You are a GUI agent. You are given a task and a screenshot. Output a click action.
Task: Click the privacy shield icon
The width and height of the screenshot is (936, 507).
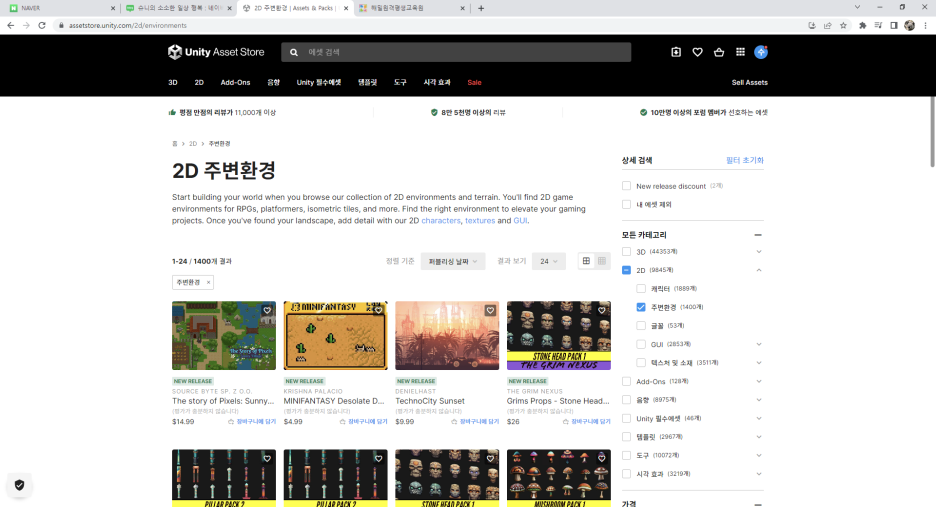pyautogui.click(x=19, y=485)
